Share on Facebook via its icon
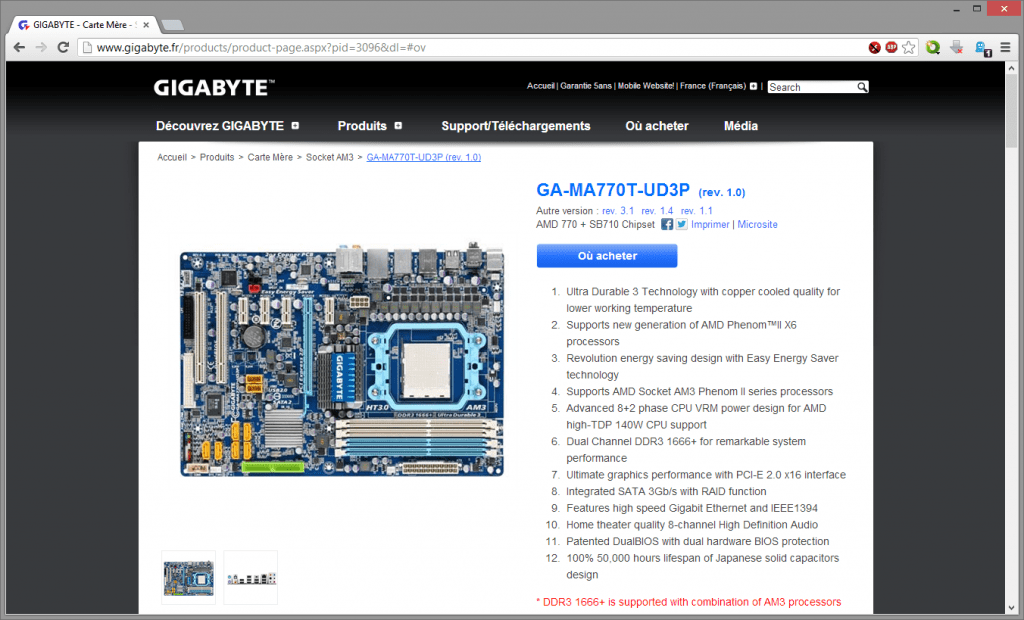This screenshot has width=1024, height=620. pos(667,224)
